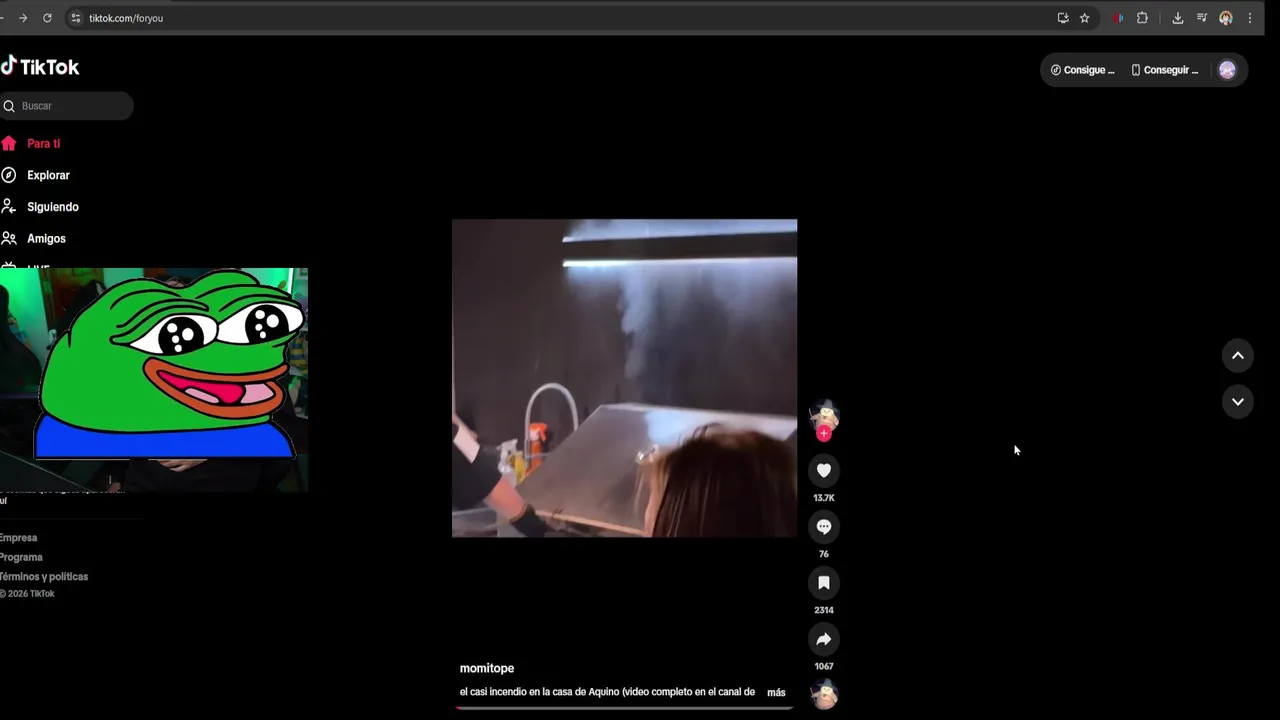Open Términos y políticas footer link
The height and width of the screenshot is (720, 1280).
tap(44, 577)
